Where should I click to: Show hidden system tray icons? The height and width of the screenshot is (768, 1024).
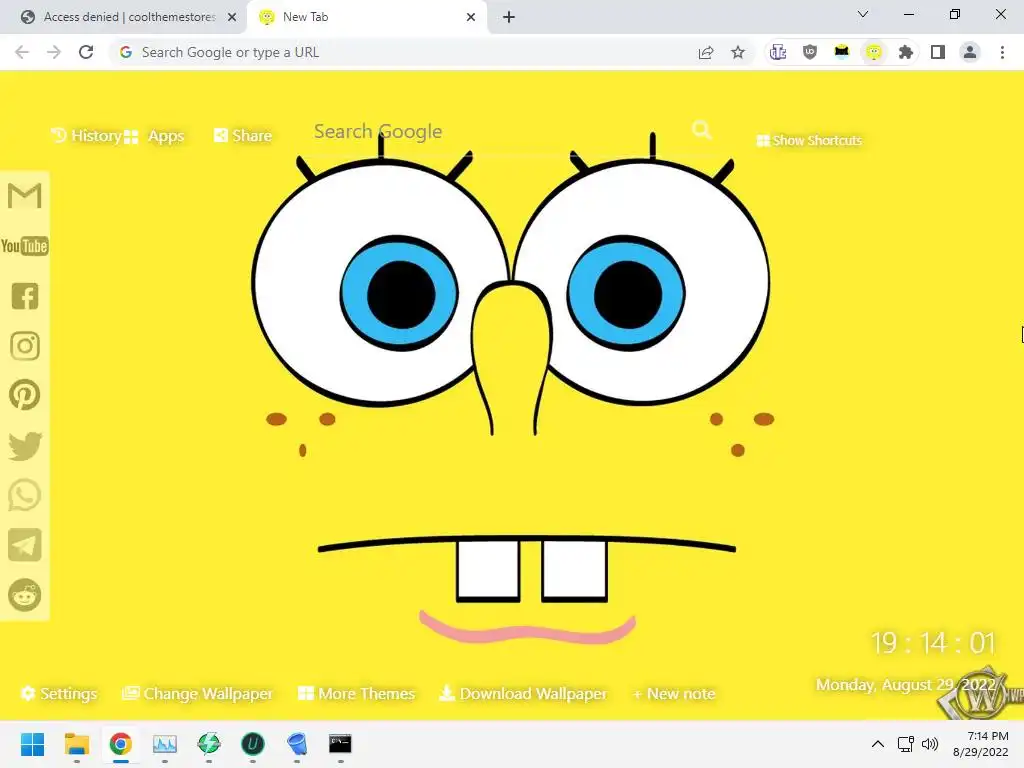878,744
